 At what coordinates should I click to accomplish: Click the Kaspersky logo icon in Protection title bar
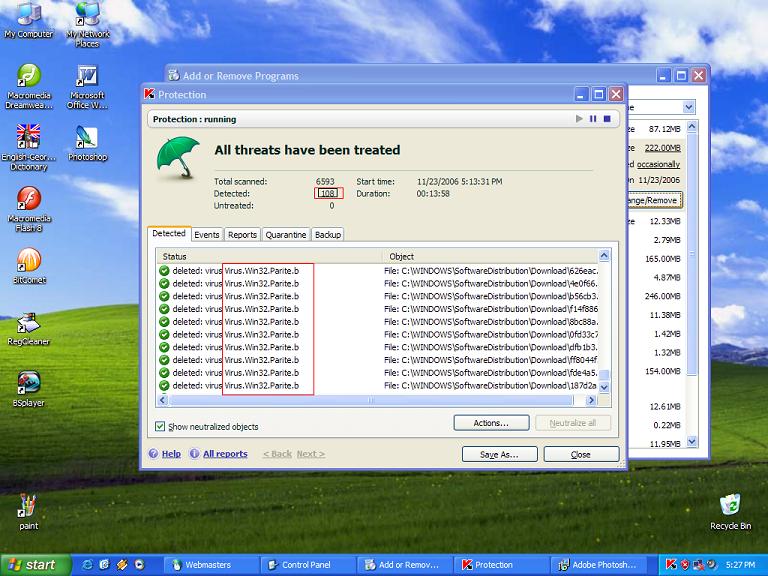(149, 94)
